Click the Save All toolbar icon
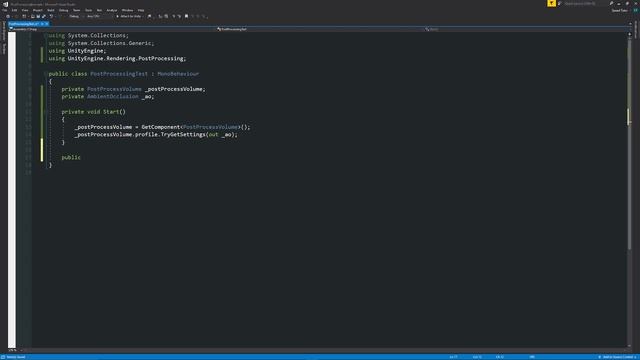Screen dimensions: 640x360 coord(44,16)
